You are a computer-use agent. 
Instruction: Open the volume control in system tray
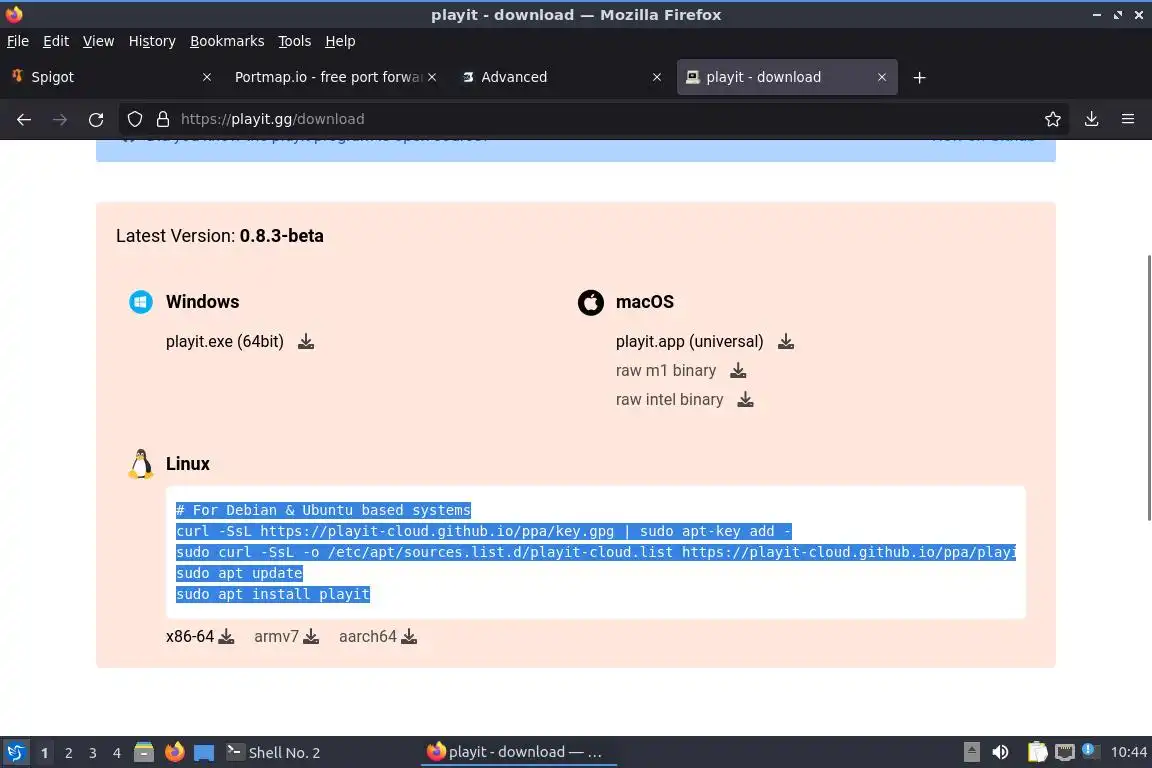pos(1000,752)
